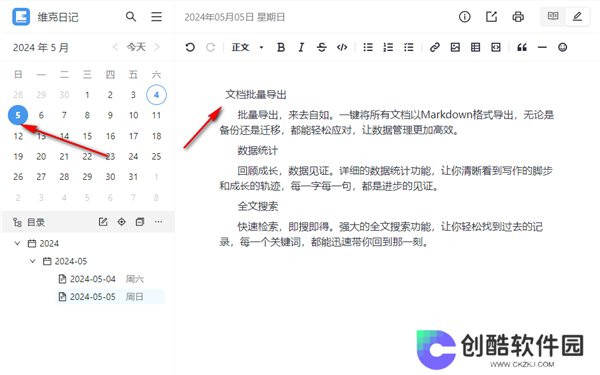Redo the last edit
This screenshot has width=600, height=375.
pos(210,47)
